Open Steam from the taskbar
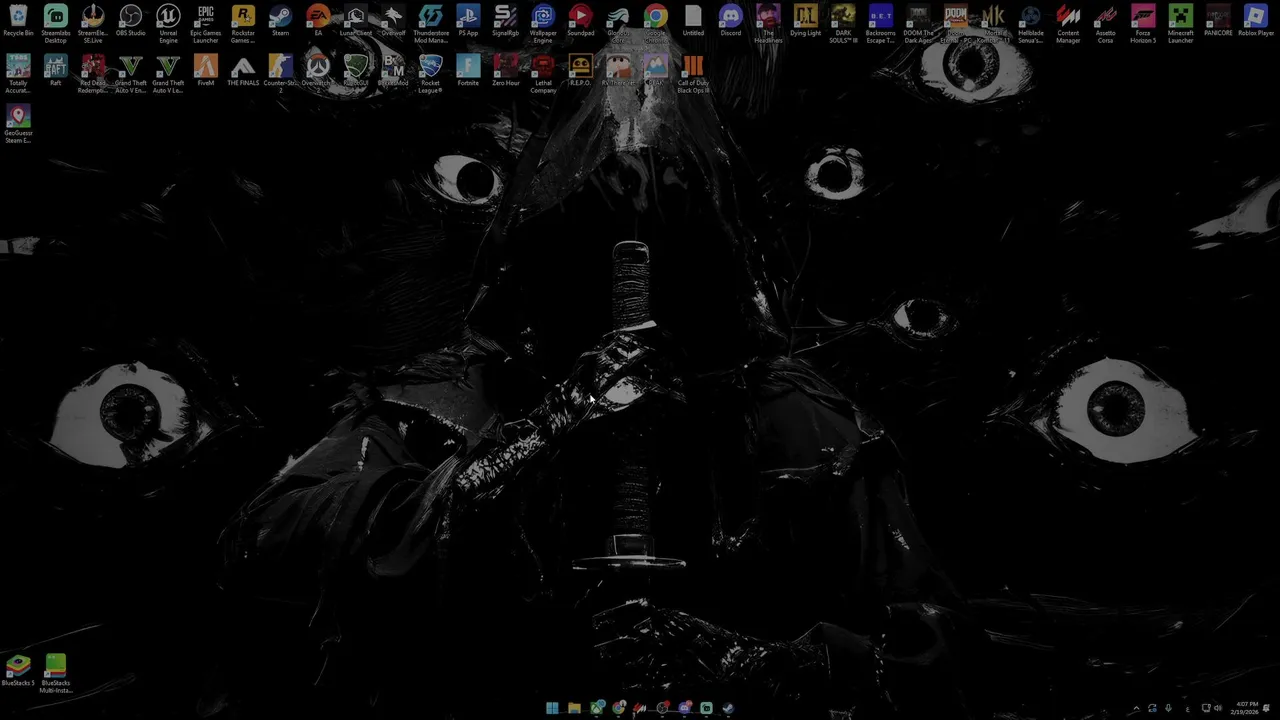Viewport: 1280px width, 720px height. [728, 708]
